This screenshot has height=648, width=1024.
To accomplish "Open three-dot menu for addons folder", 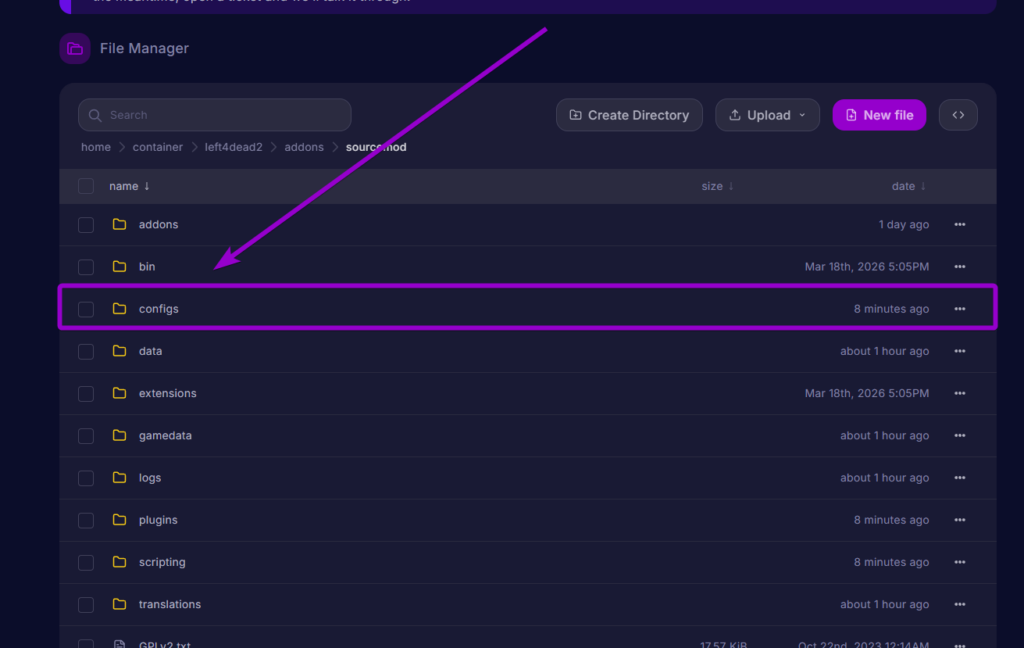I will pos(960,225).
